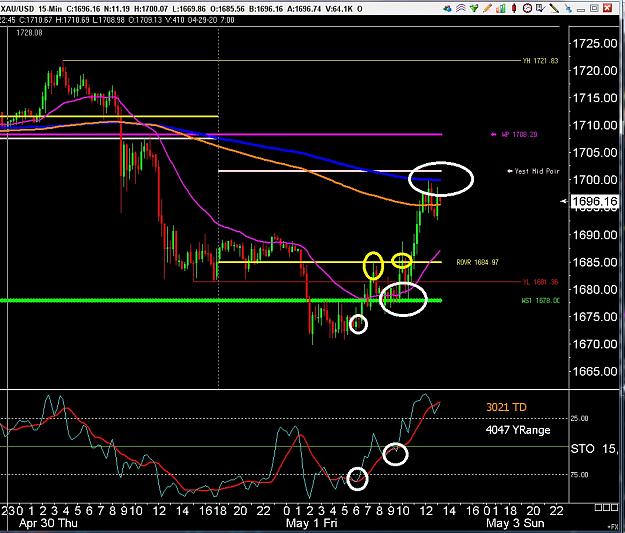625x533 pixels.
Task: Close the XAU/USD chart window
Action: [607, 8]
